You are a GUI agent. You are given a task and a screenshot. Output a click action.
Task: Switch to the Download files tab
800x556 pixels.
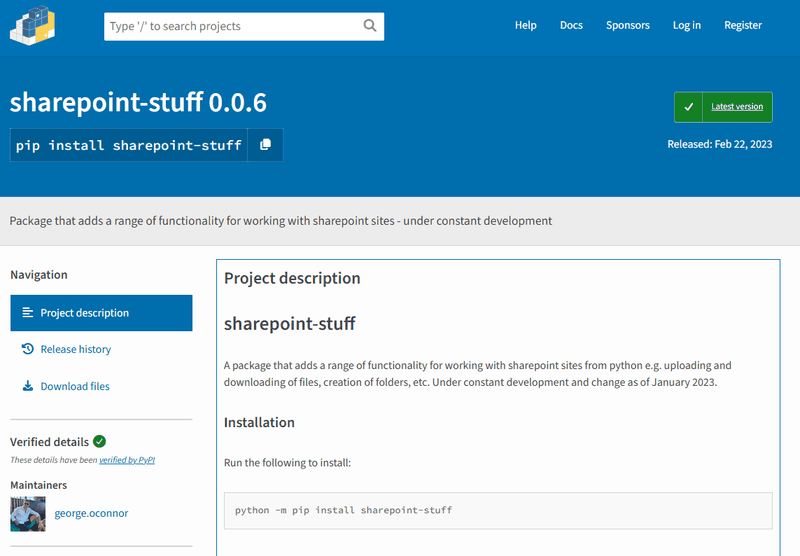click(102, 386)
